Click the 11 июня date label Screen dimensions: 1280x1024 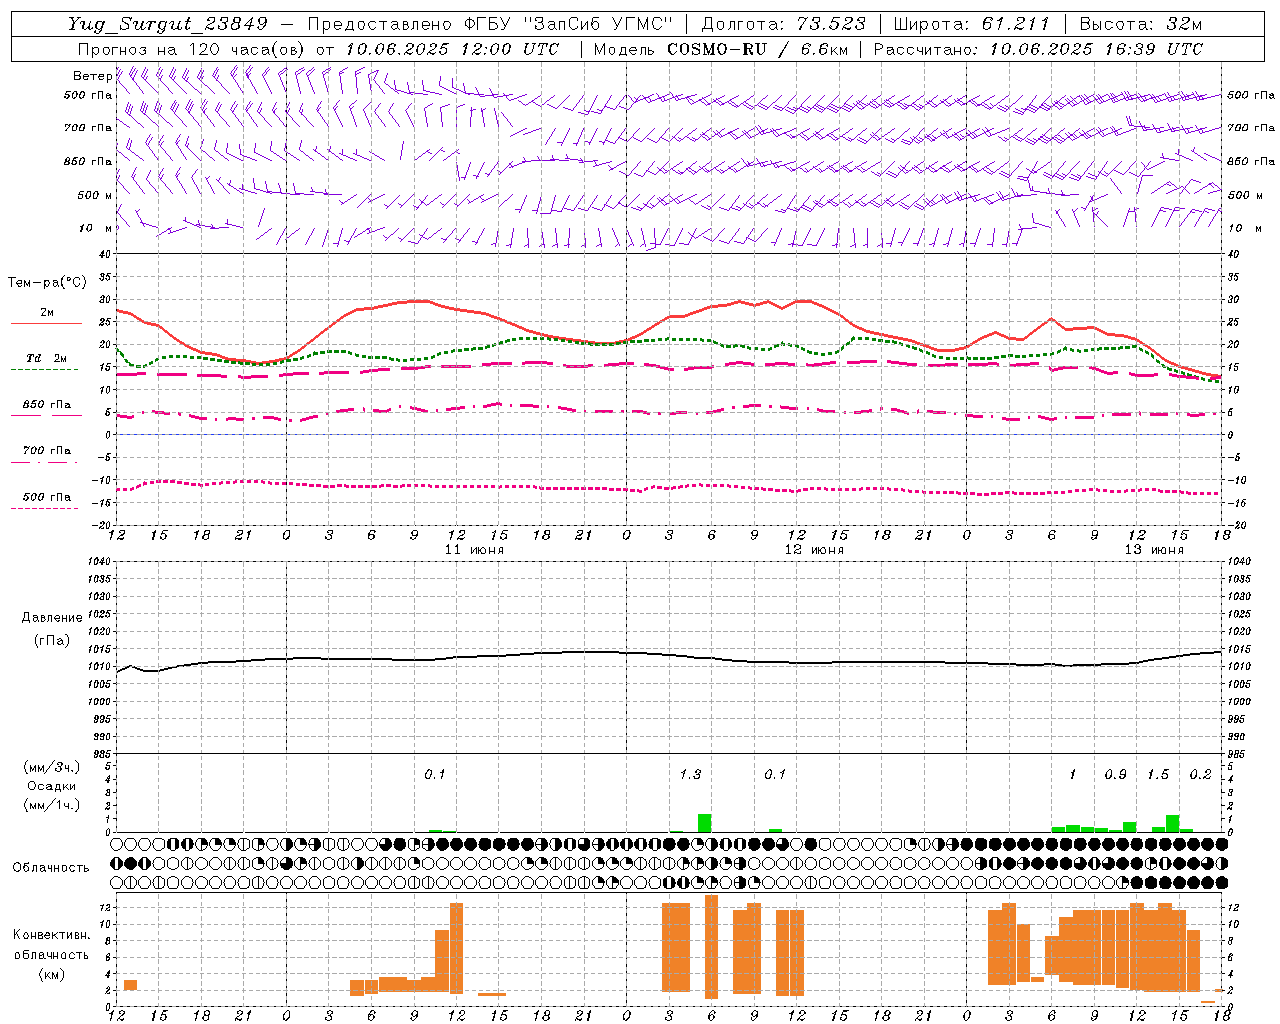[x=474, y=550]
